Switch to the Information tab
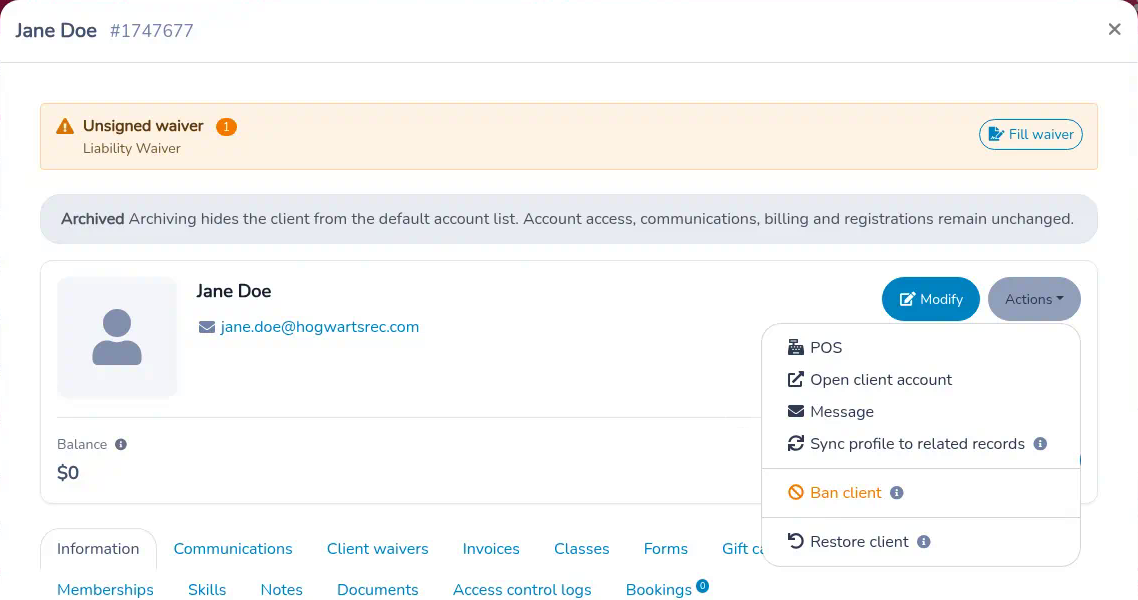This screenshot has width=1138, height=600. pos(98,548)
